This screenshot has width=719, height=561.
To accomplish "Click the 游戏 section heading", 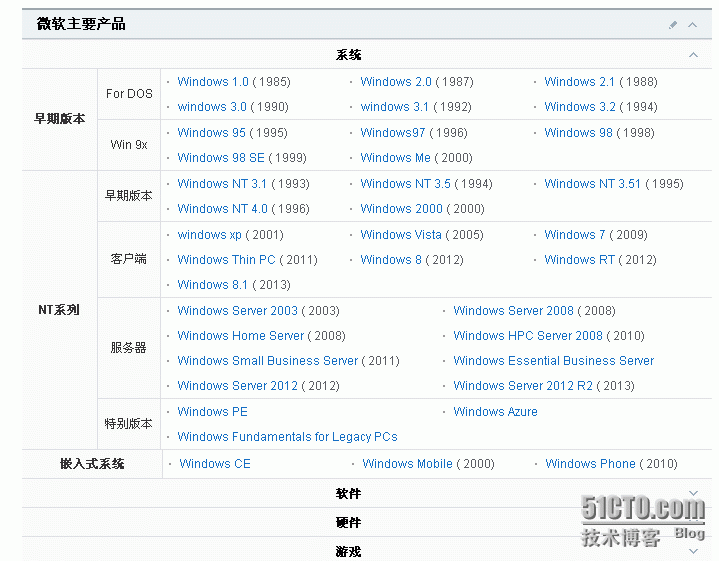I will (348, 551).
